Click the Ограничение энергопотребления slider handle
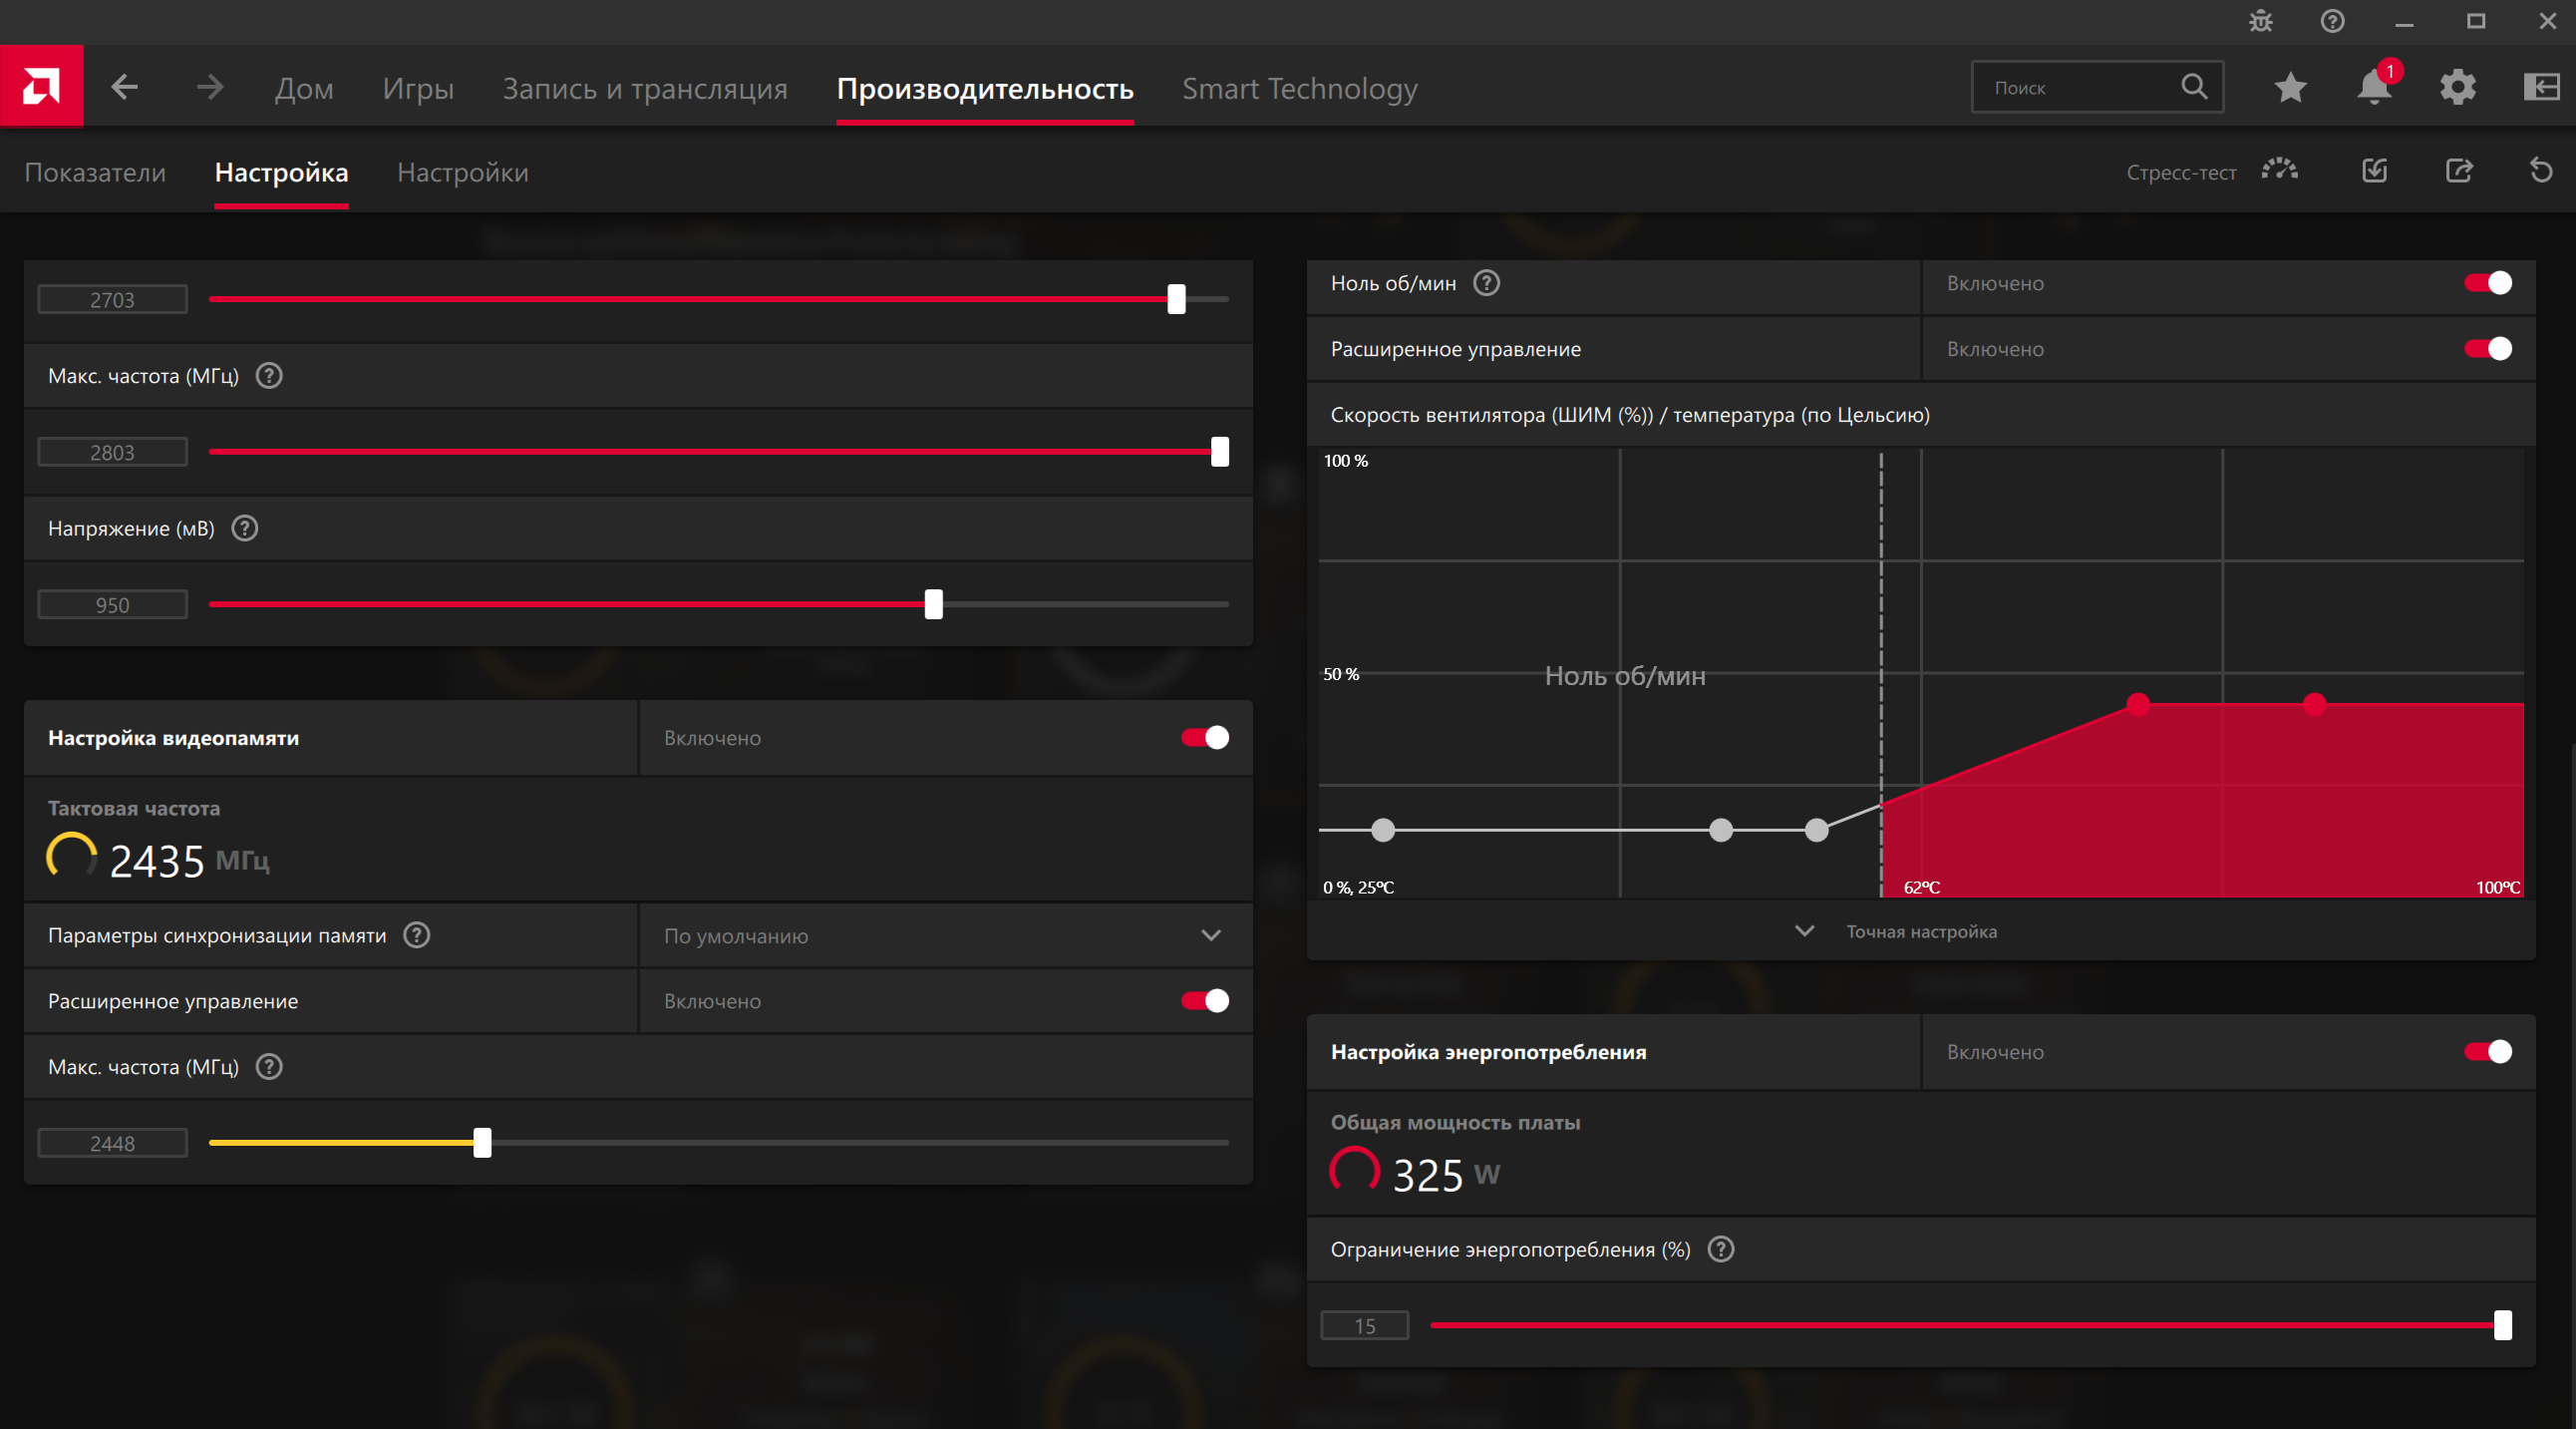 [x=2502, y=1325]
